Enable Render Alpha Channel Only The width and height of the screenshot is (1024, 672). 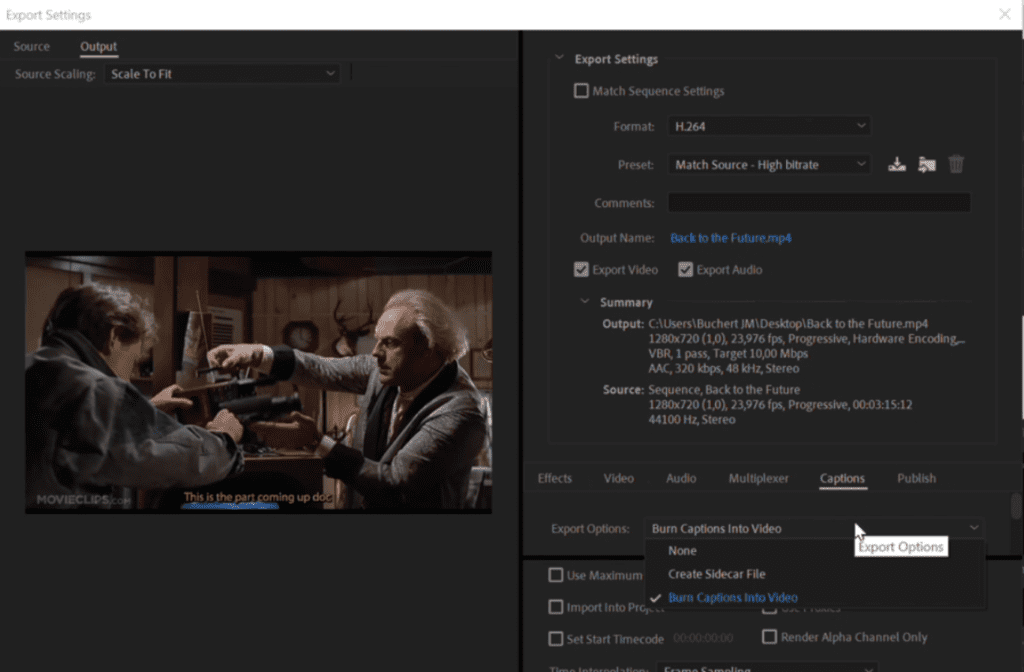click(769, 637)
